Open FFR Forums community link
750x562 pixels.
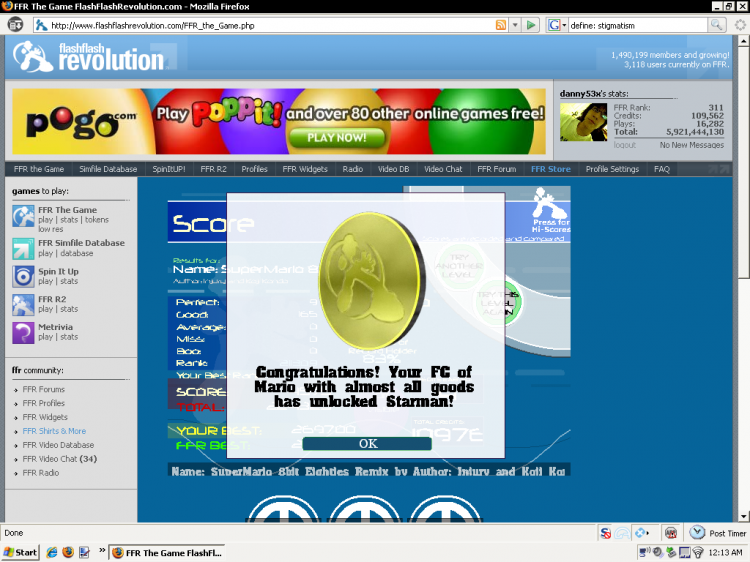44,389
